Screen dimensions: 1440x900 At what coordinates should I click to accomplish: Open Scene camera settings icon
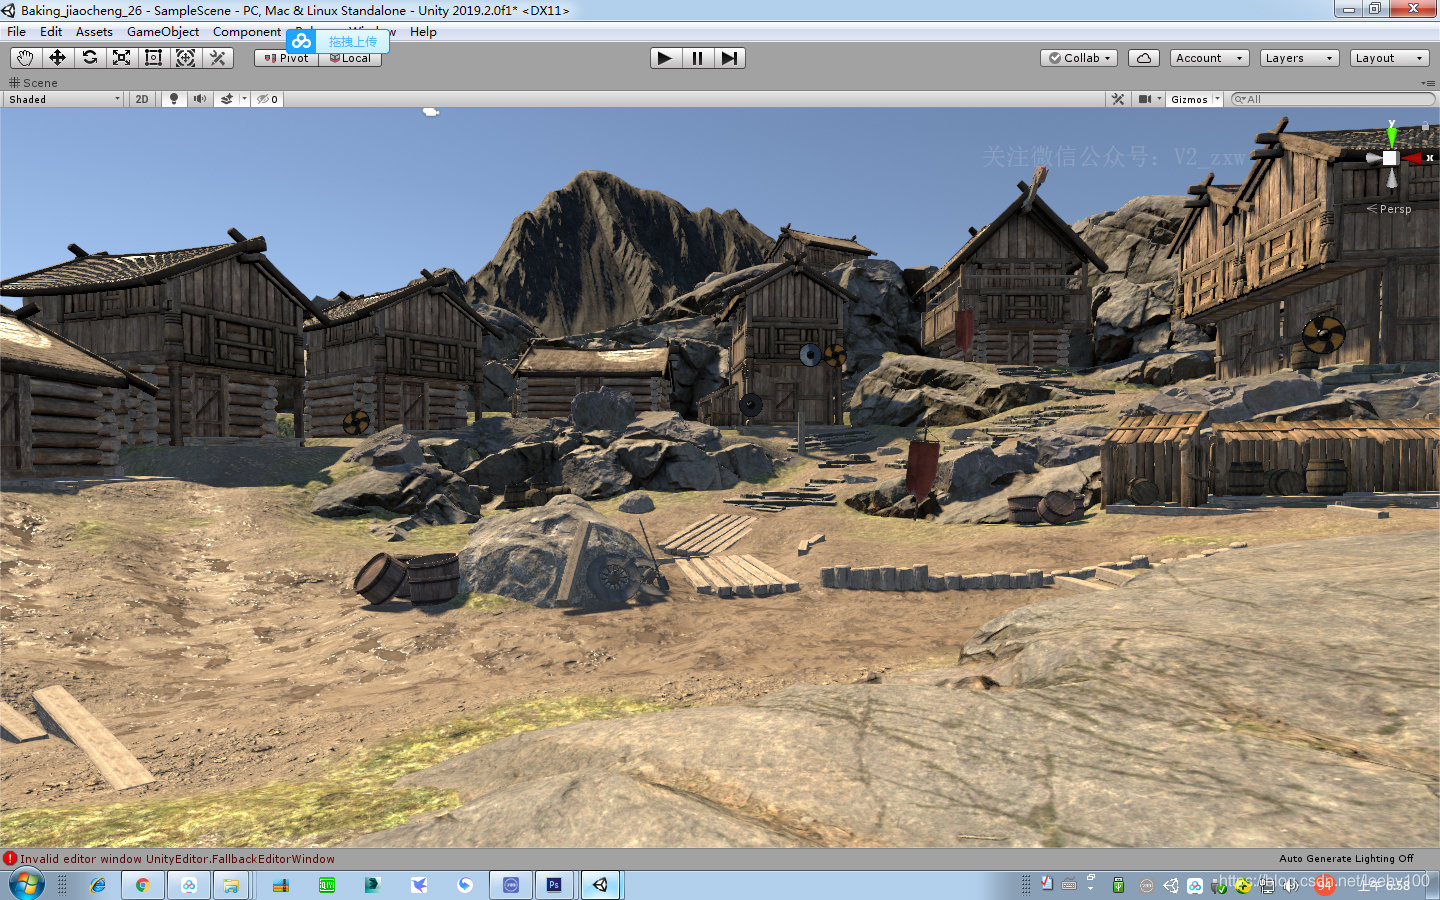(x=1144, y=99)
